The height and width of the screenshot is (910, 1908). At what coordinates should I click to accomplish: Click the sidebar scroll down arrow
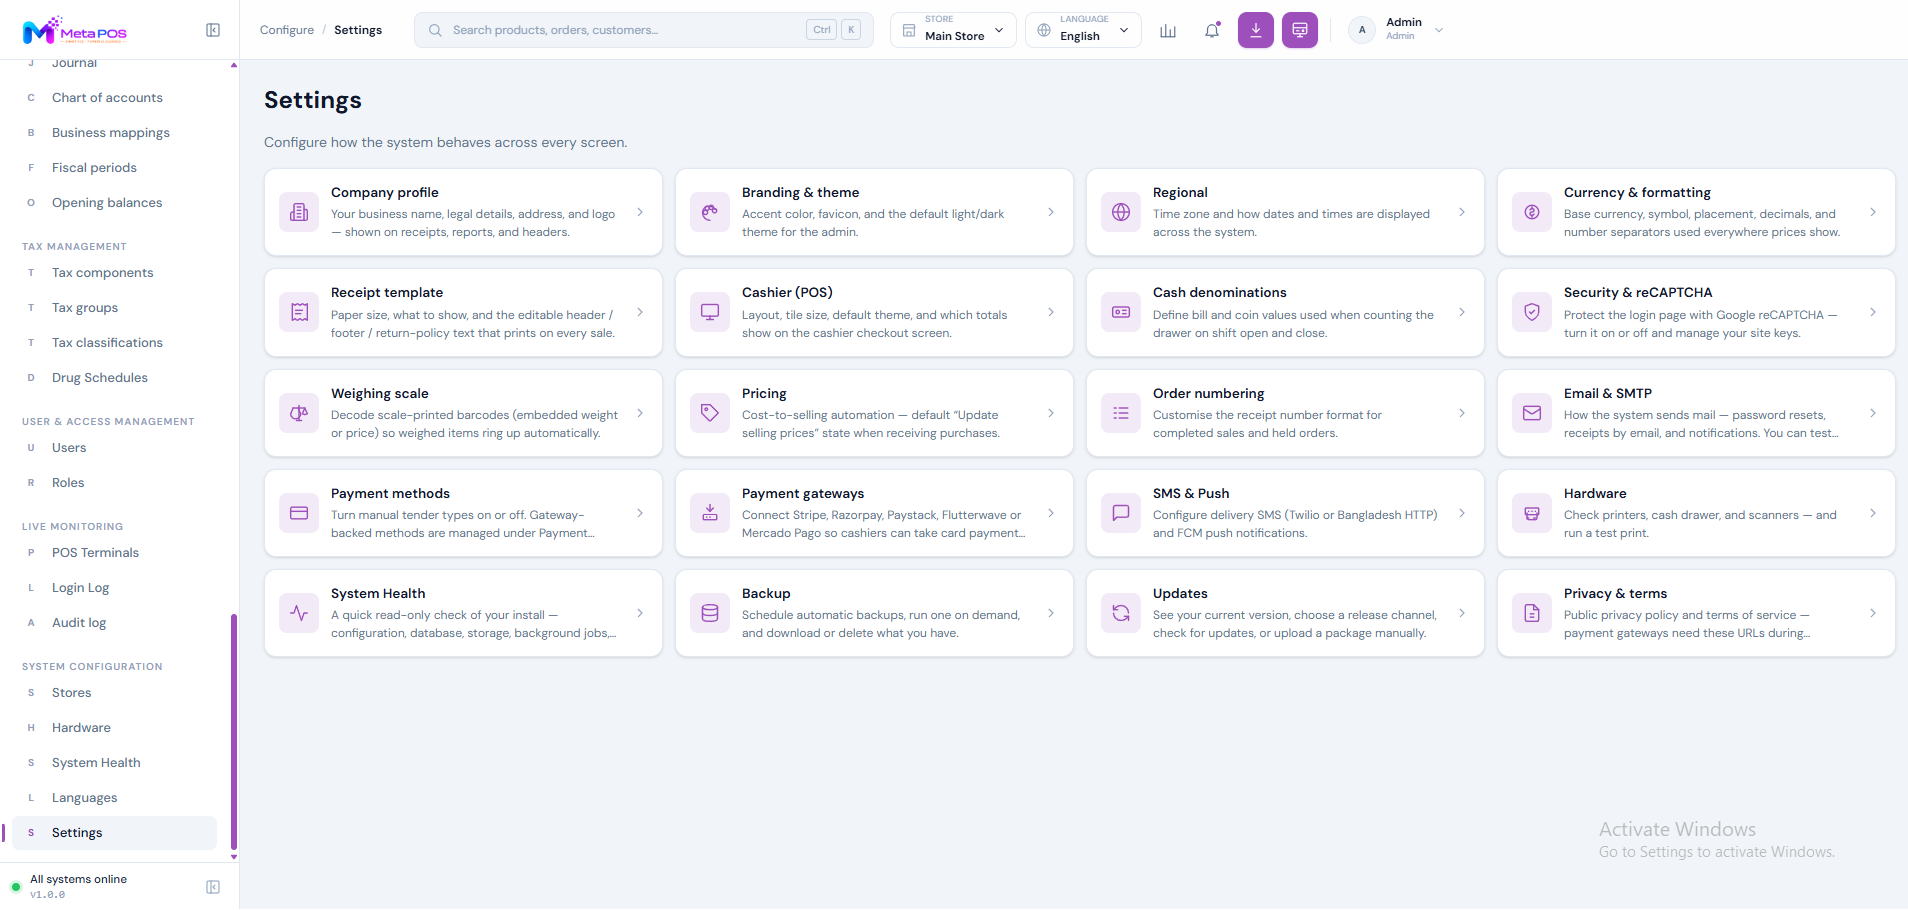(x=234, y=857)
